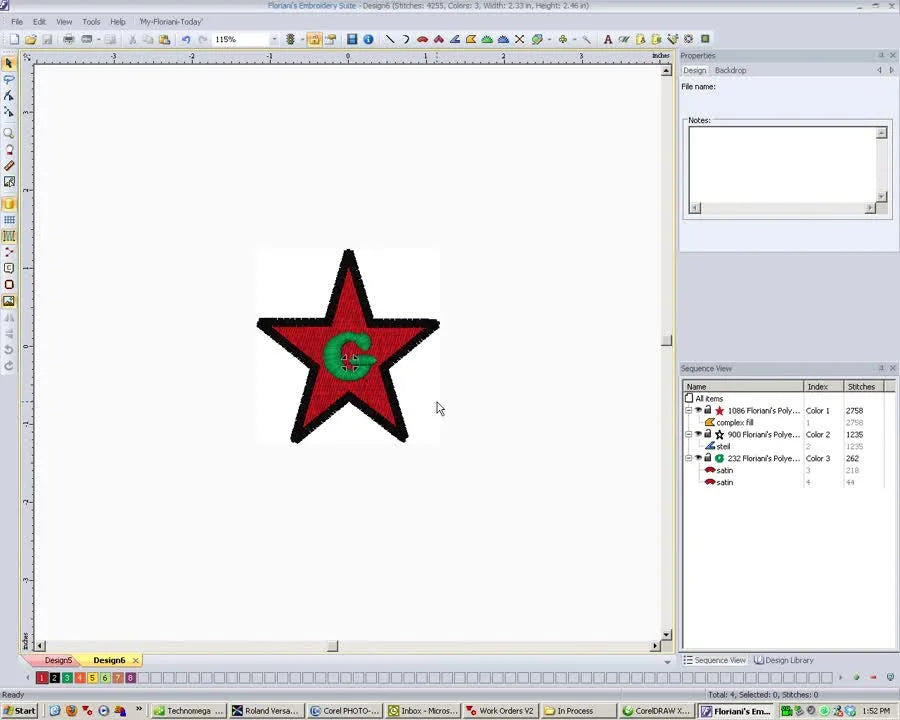Open the File menu
Viewport: 900px width, 720px height.
pos(17,22)
